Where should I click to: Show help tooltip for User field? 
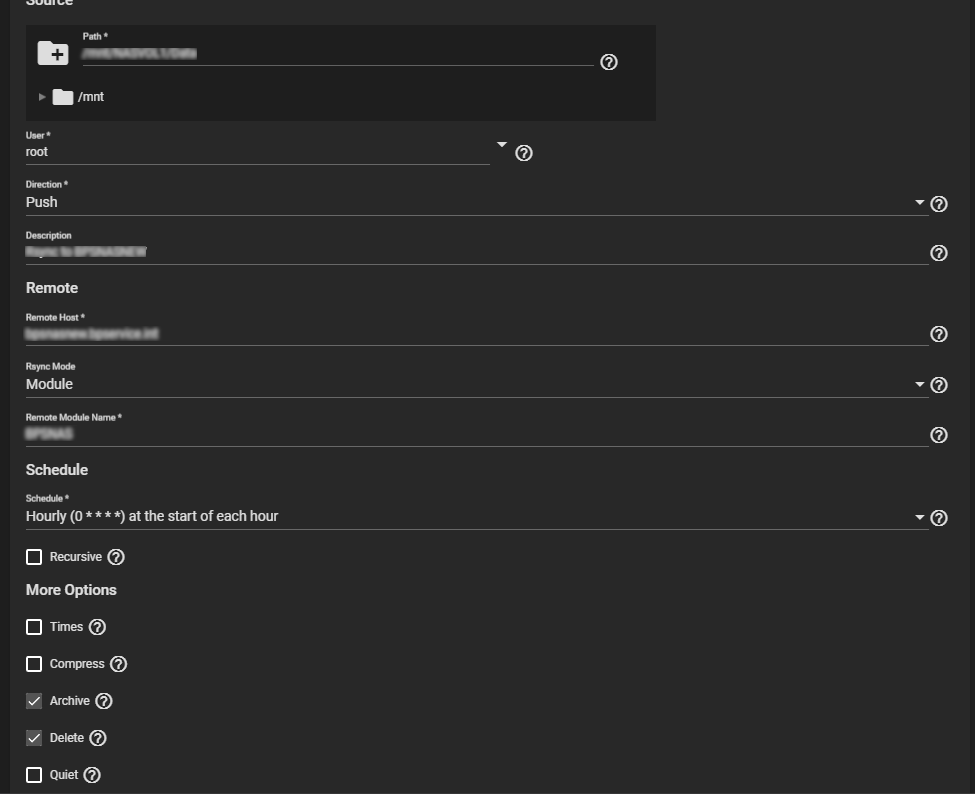pyautogui.click(x=524, y=153)
